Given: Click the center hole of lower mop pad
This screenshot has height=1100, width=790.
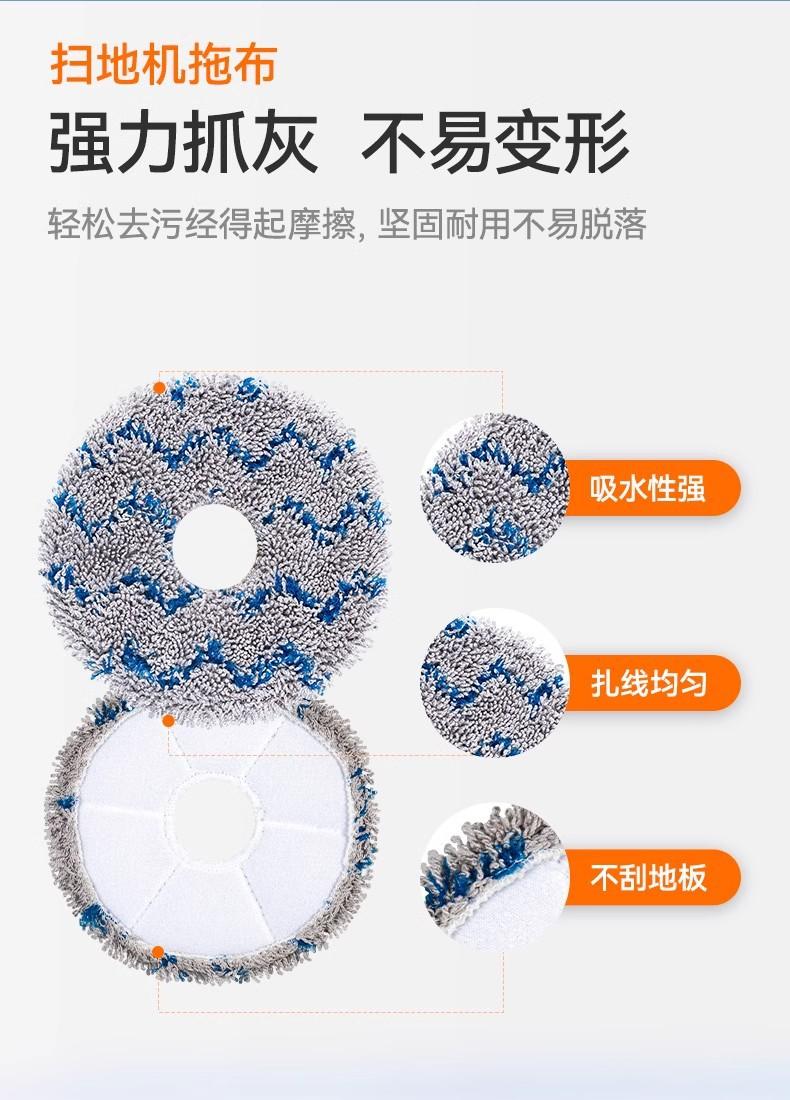Looking at the screenshot, I should (213, 821).
